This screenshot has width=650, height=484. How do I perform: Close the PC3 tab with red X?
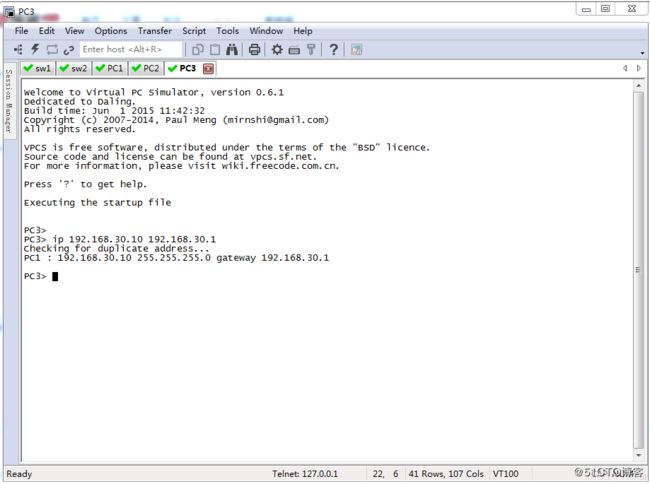tap(209, 69)
